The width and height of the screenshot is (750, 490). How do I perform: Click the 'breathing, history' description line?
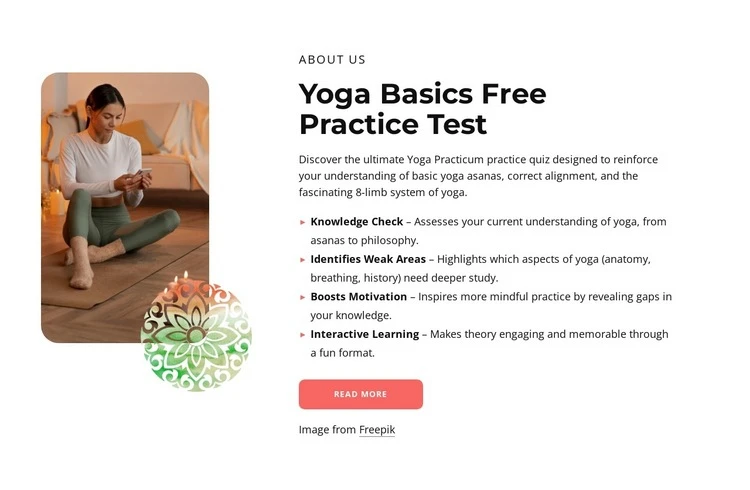click(404, 278)
